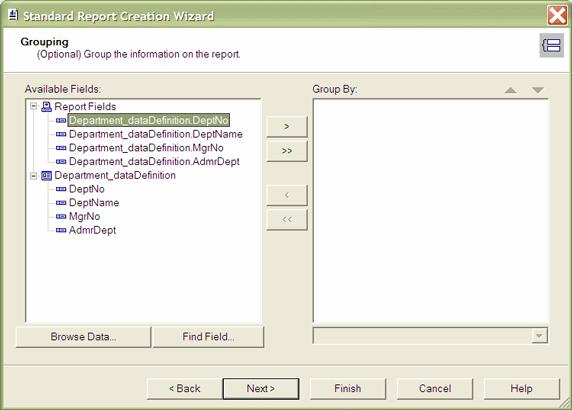Select DeptName under the Department_dataDefinition table

94,203
